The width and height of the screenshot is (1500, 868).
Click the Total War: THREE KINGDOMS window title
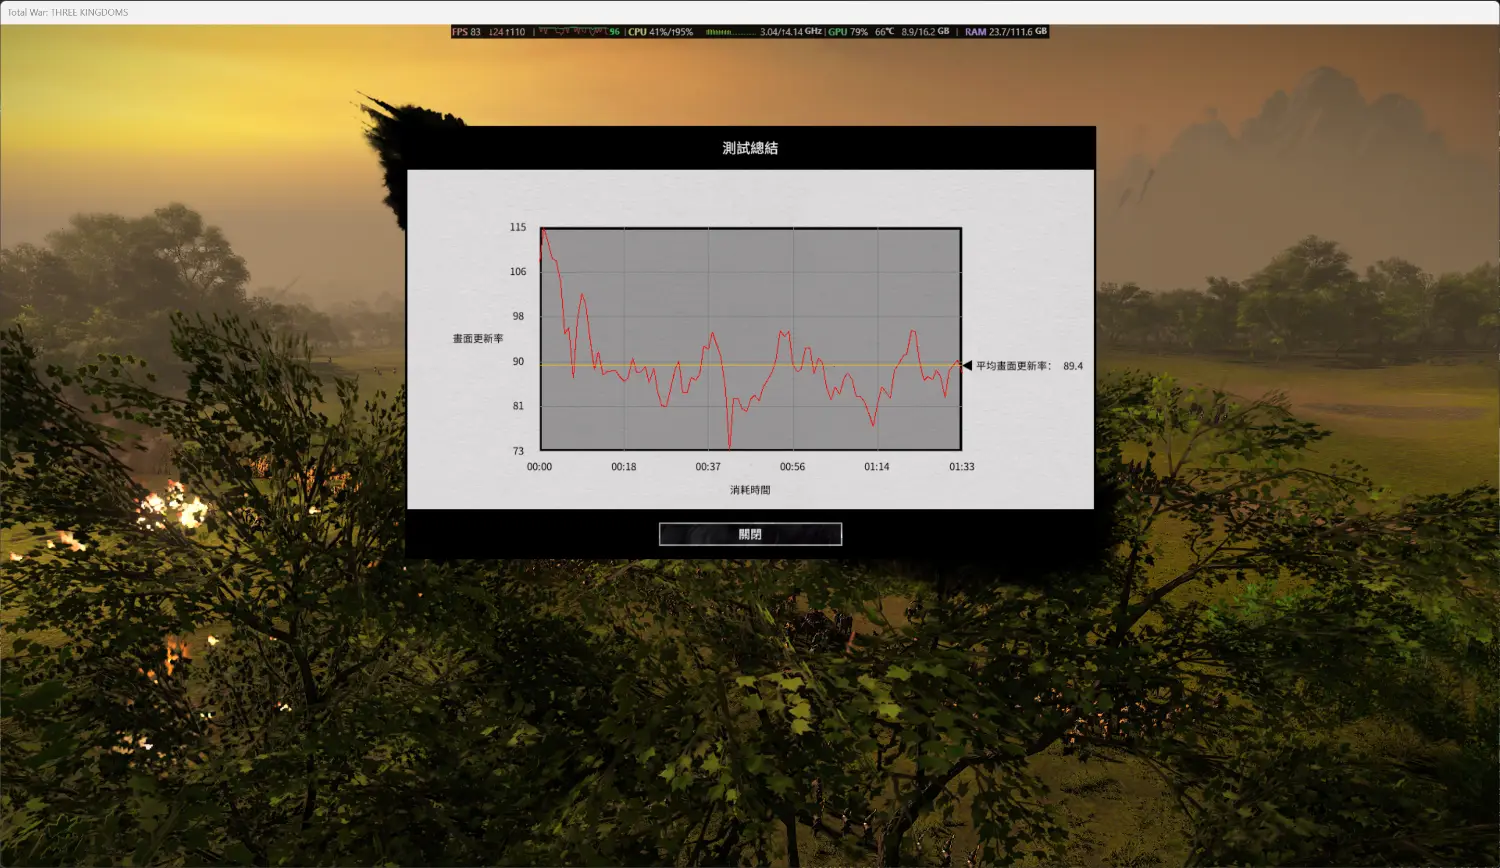[68, 12]
